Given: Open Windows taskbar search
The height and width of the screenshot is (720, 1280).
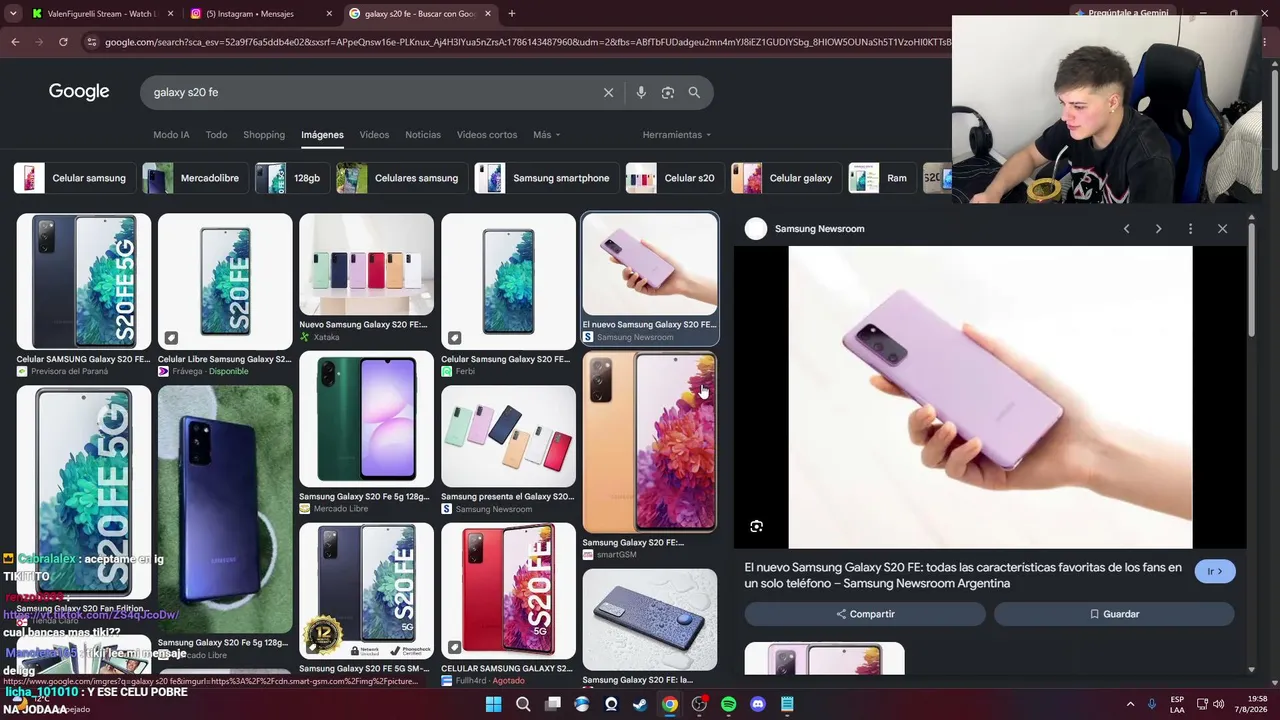Looking at the screenshot, I should tap(523, 704).
